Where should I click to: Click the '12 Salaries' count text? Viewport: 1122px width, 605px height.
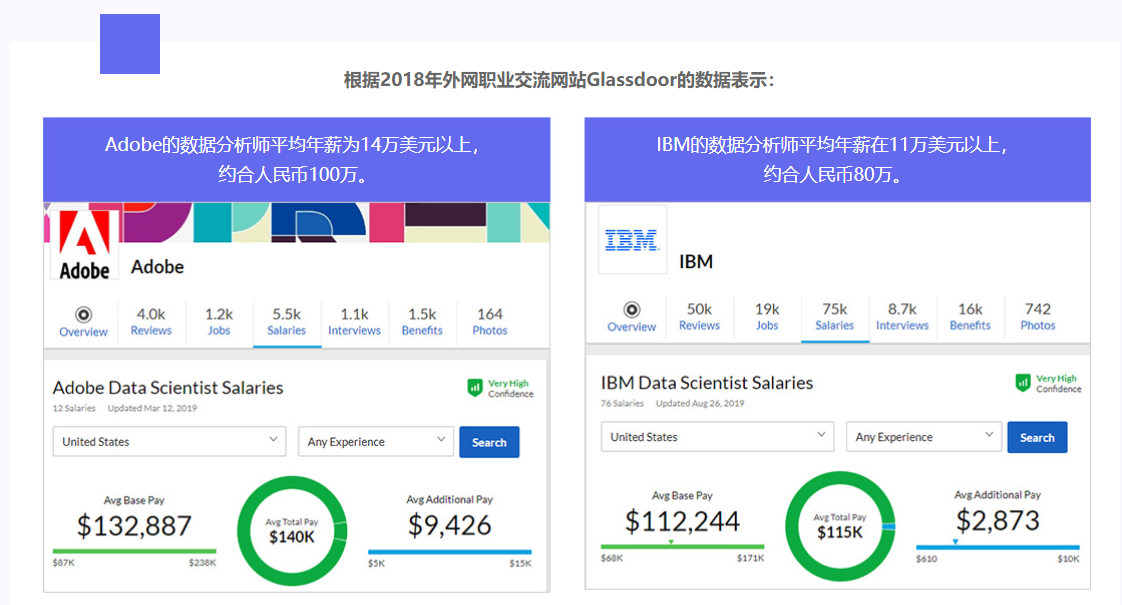tap(74, 408)
